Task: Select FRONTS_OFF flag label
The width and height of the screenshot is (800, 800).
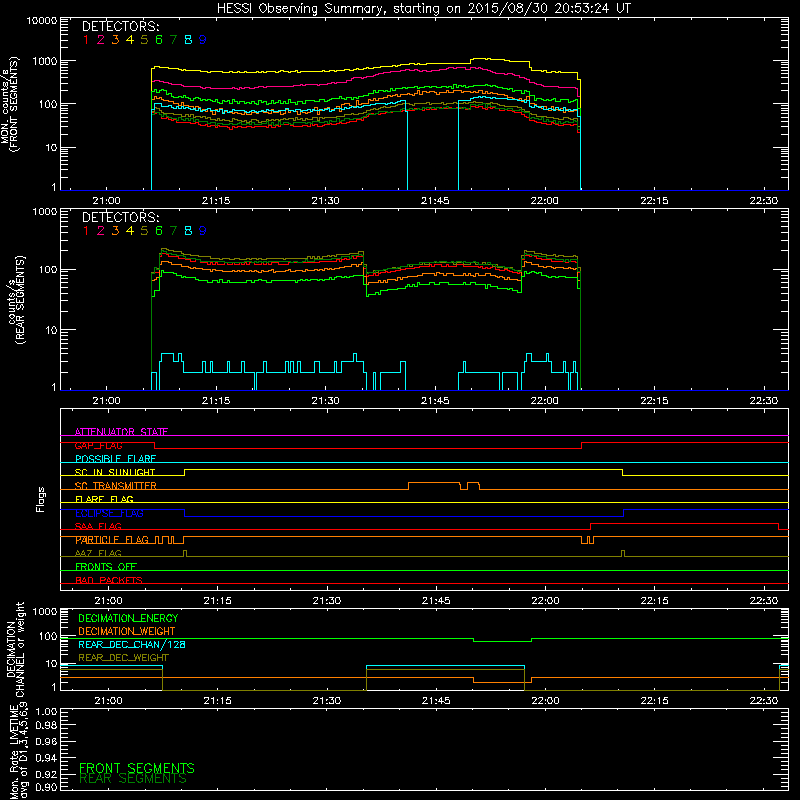Action: tap(106, 566)
